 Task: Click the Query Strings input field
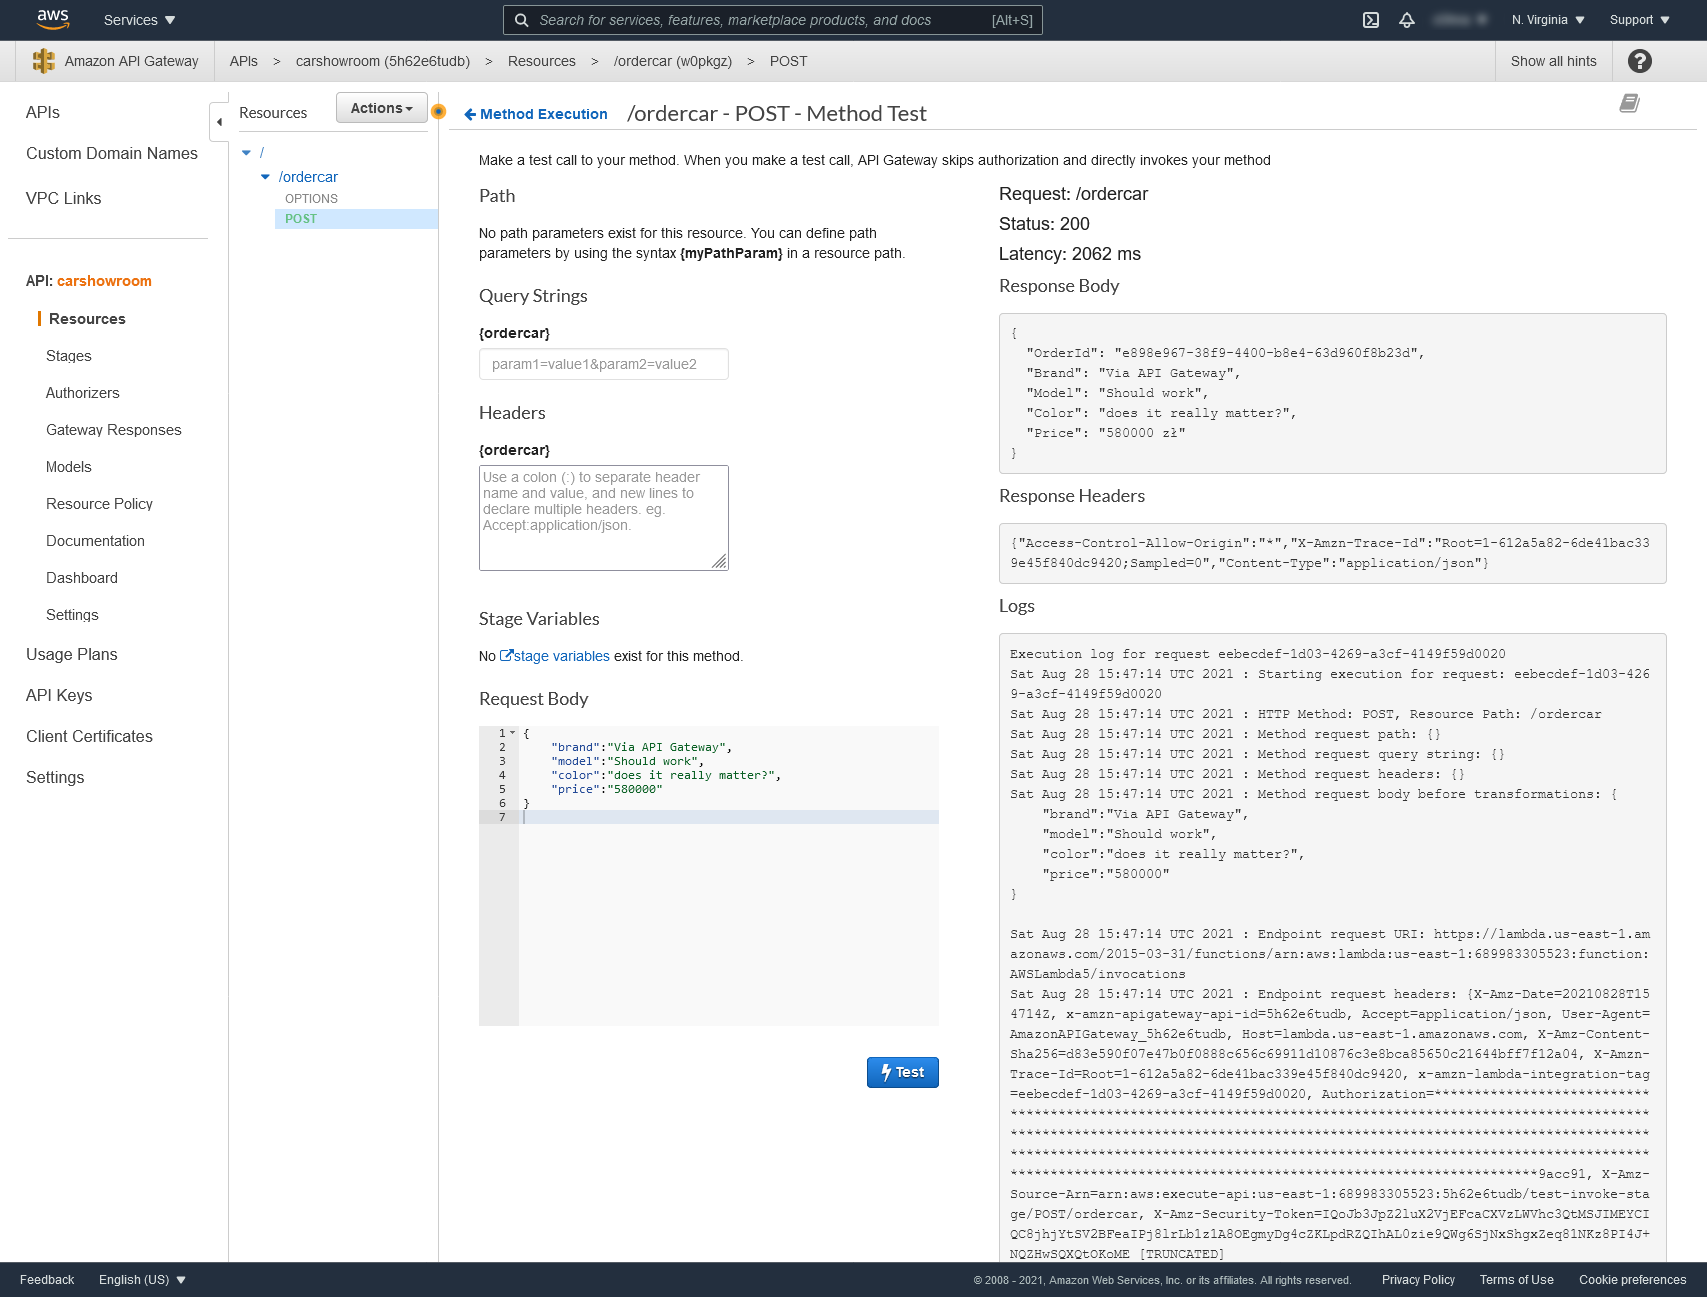604,364
